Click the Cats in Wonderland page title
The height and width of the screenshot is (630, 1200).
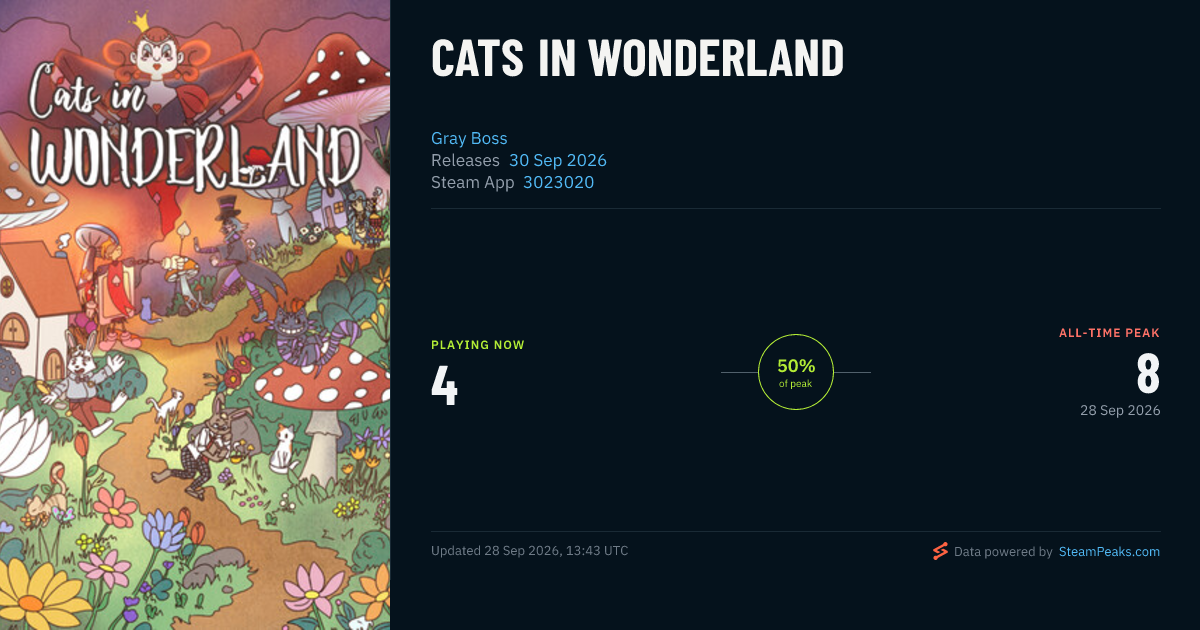(x=637, y=59)
